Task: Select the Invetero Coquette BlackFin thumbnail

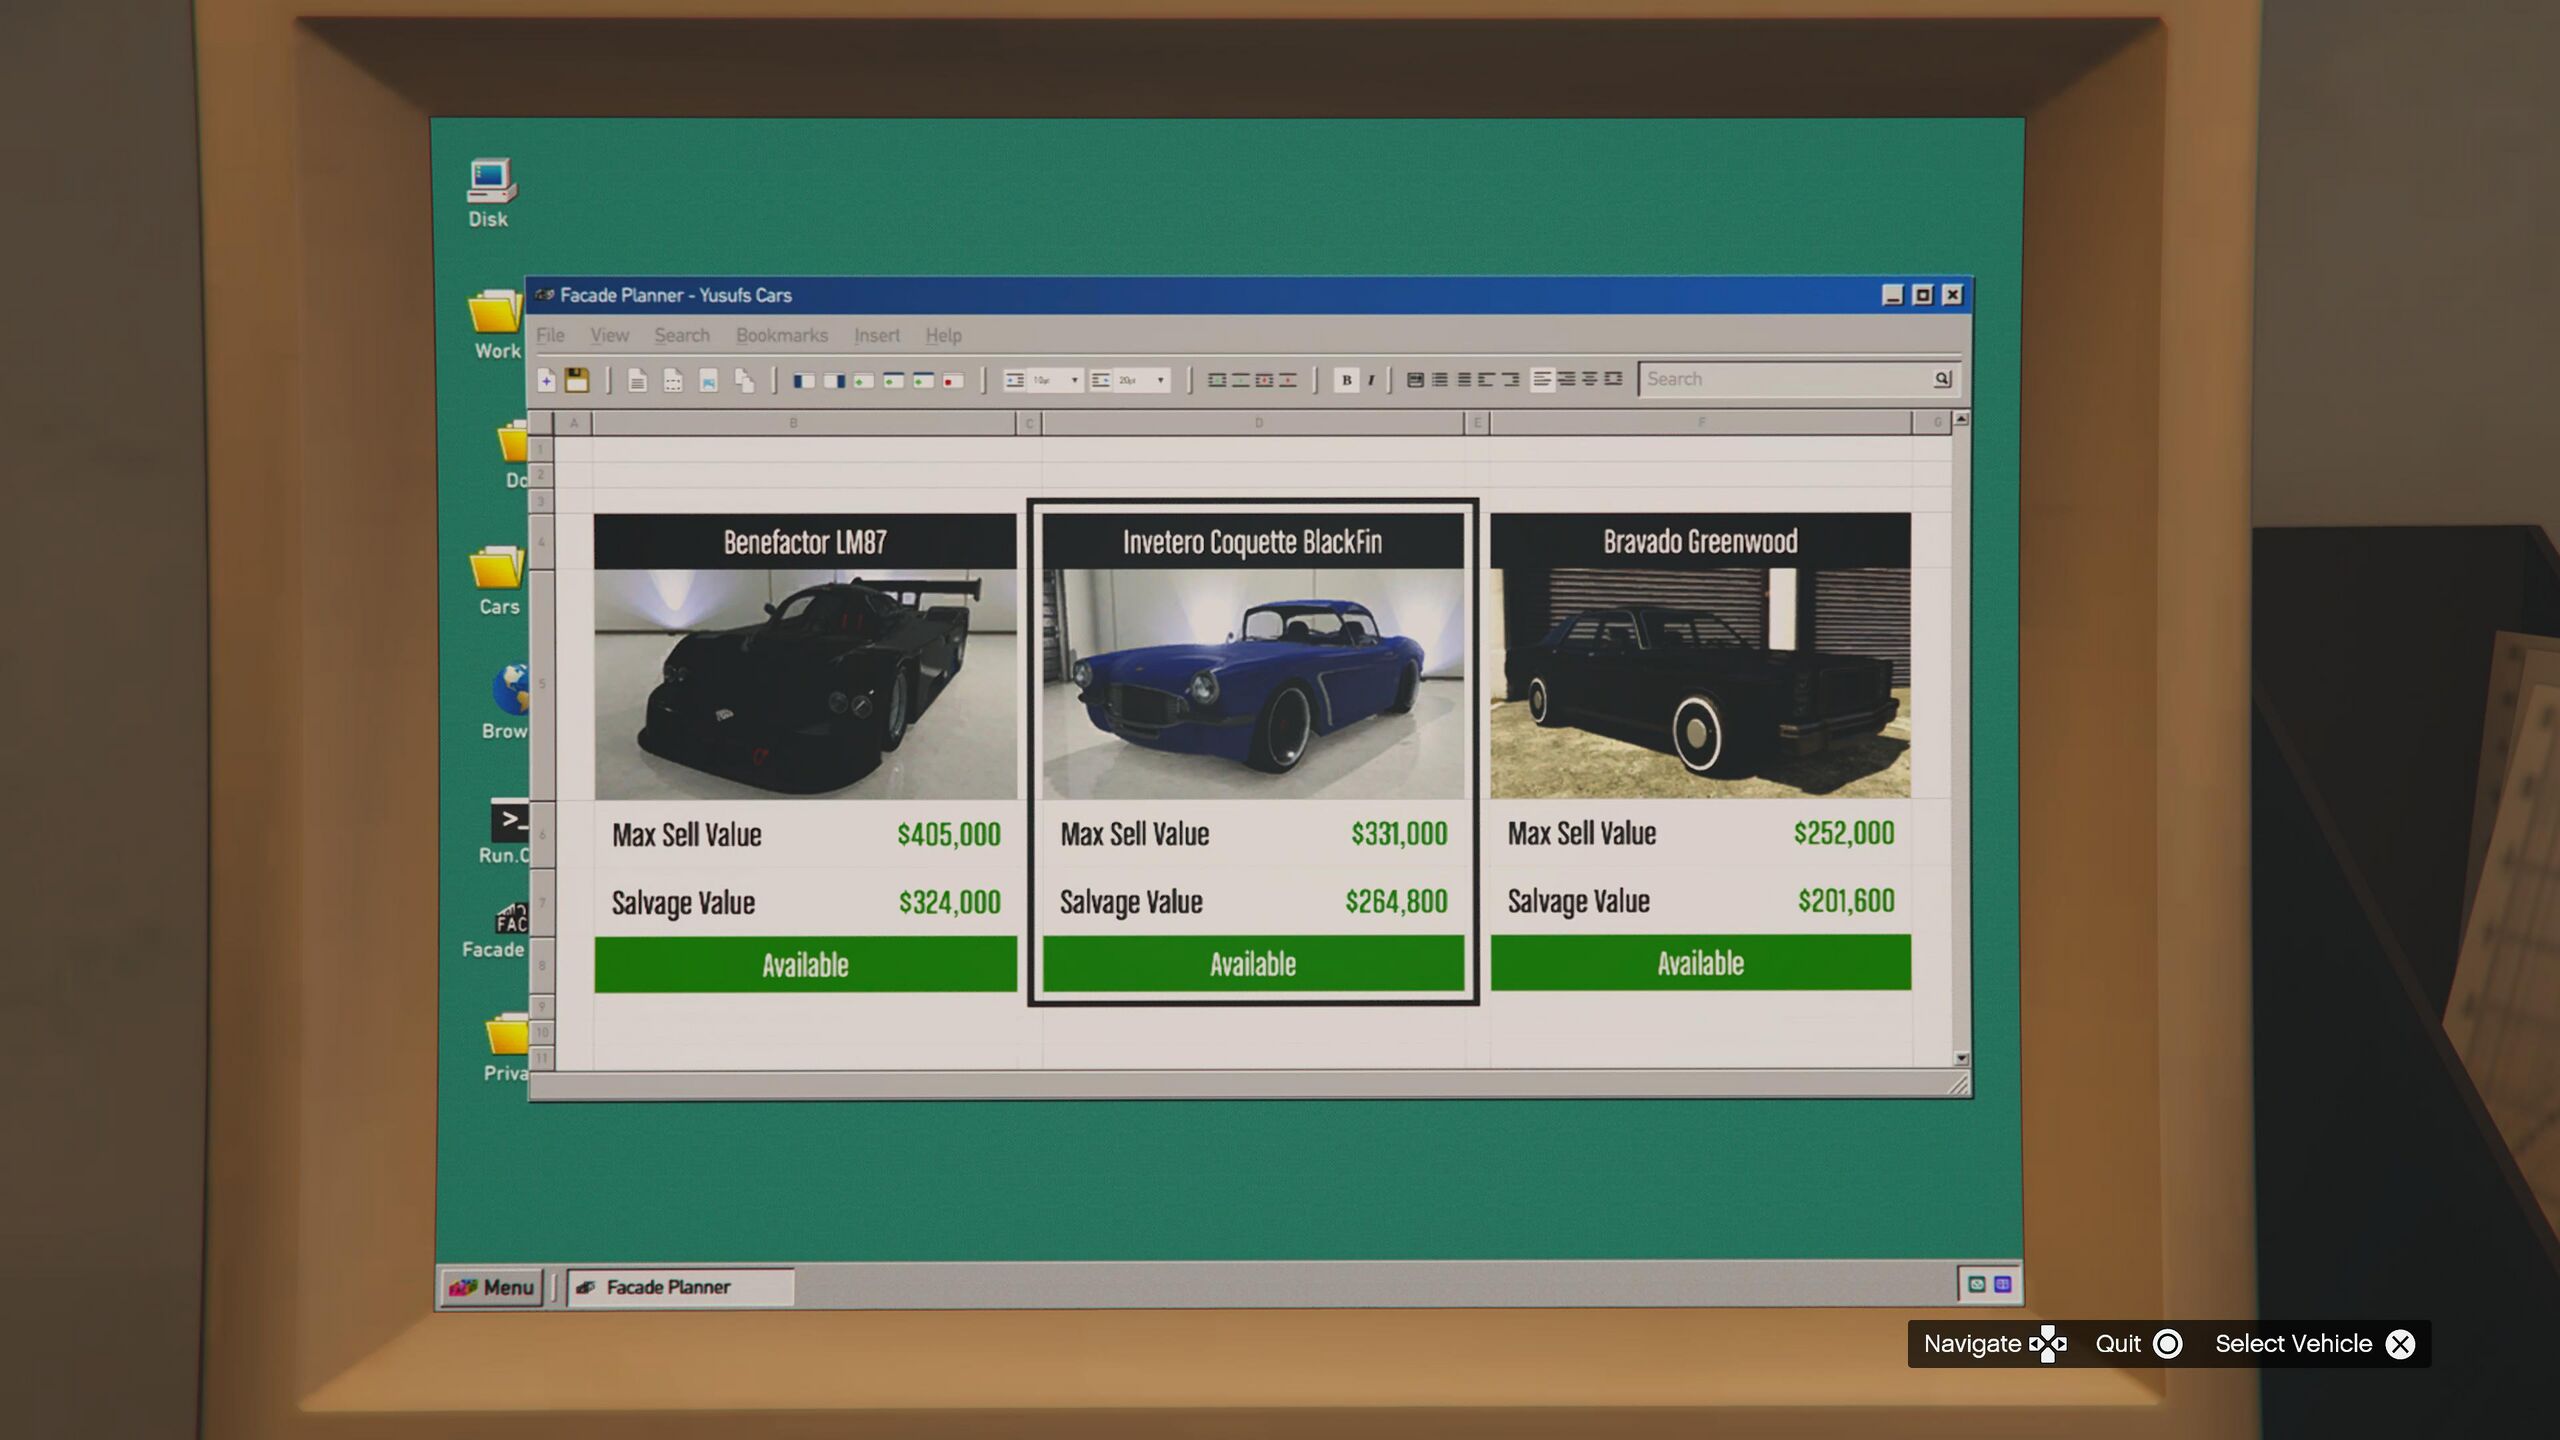Action: (1252, 684)
